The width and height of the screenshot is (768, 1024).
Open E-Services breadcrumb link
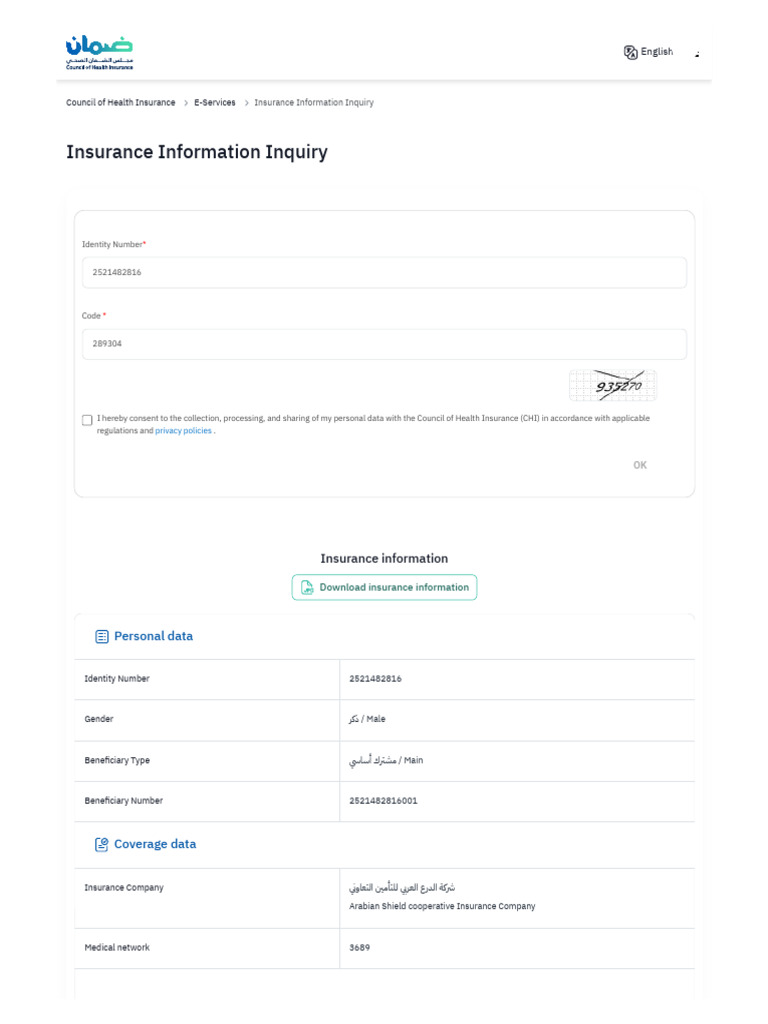point(215,103)
